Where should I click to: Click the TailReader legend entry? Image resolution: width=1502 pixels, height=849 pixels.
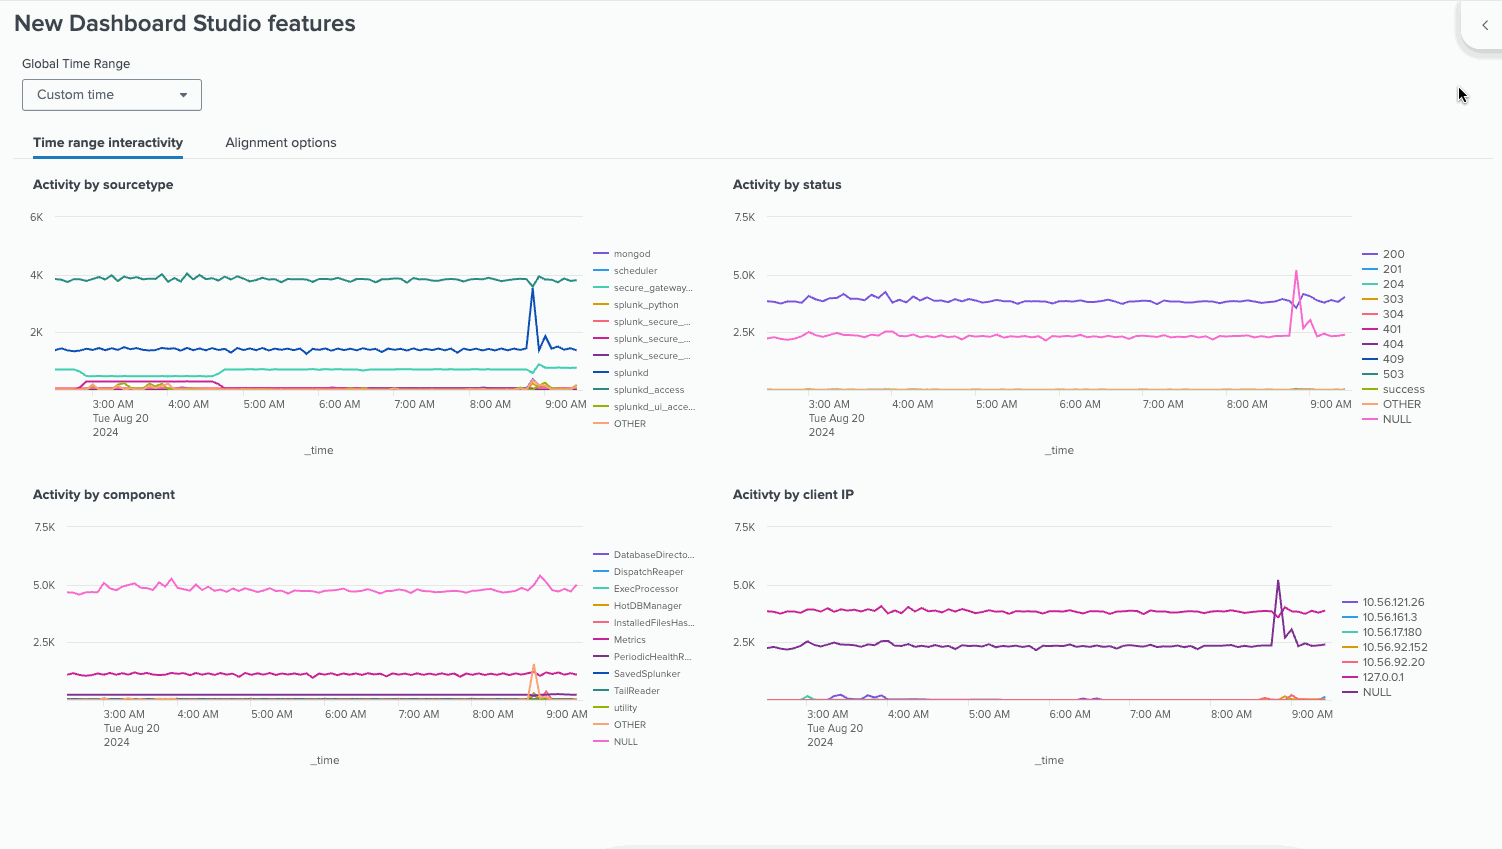636,691
